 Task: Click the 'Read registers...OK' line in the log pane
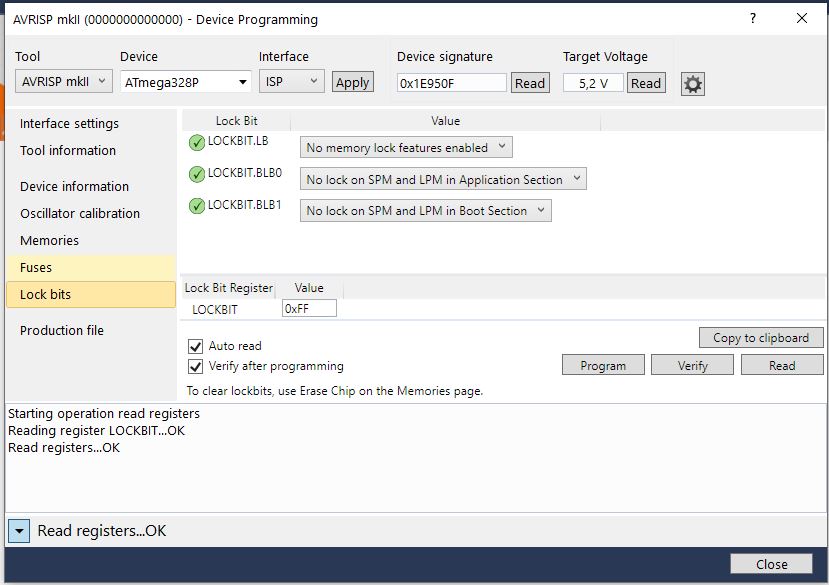[x=64, y=447]
